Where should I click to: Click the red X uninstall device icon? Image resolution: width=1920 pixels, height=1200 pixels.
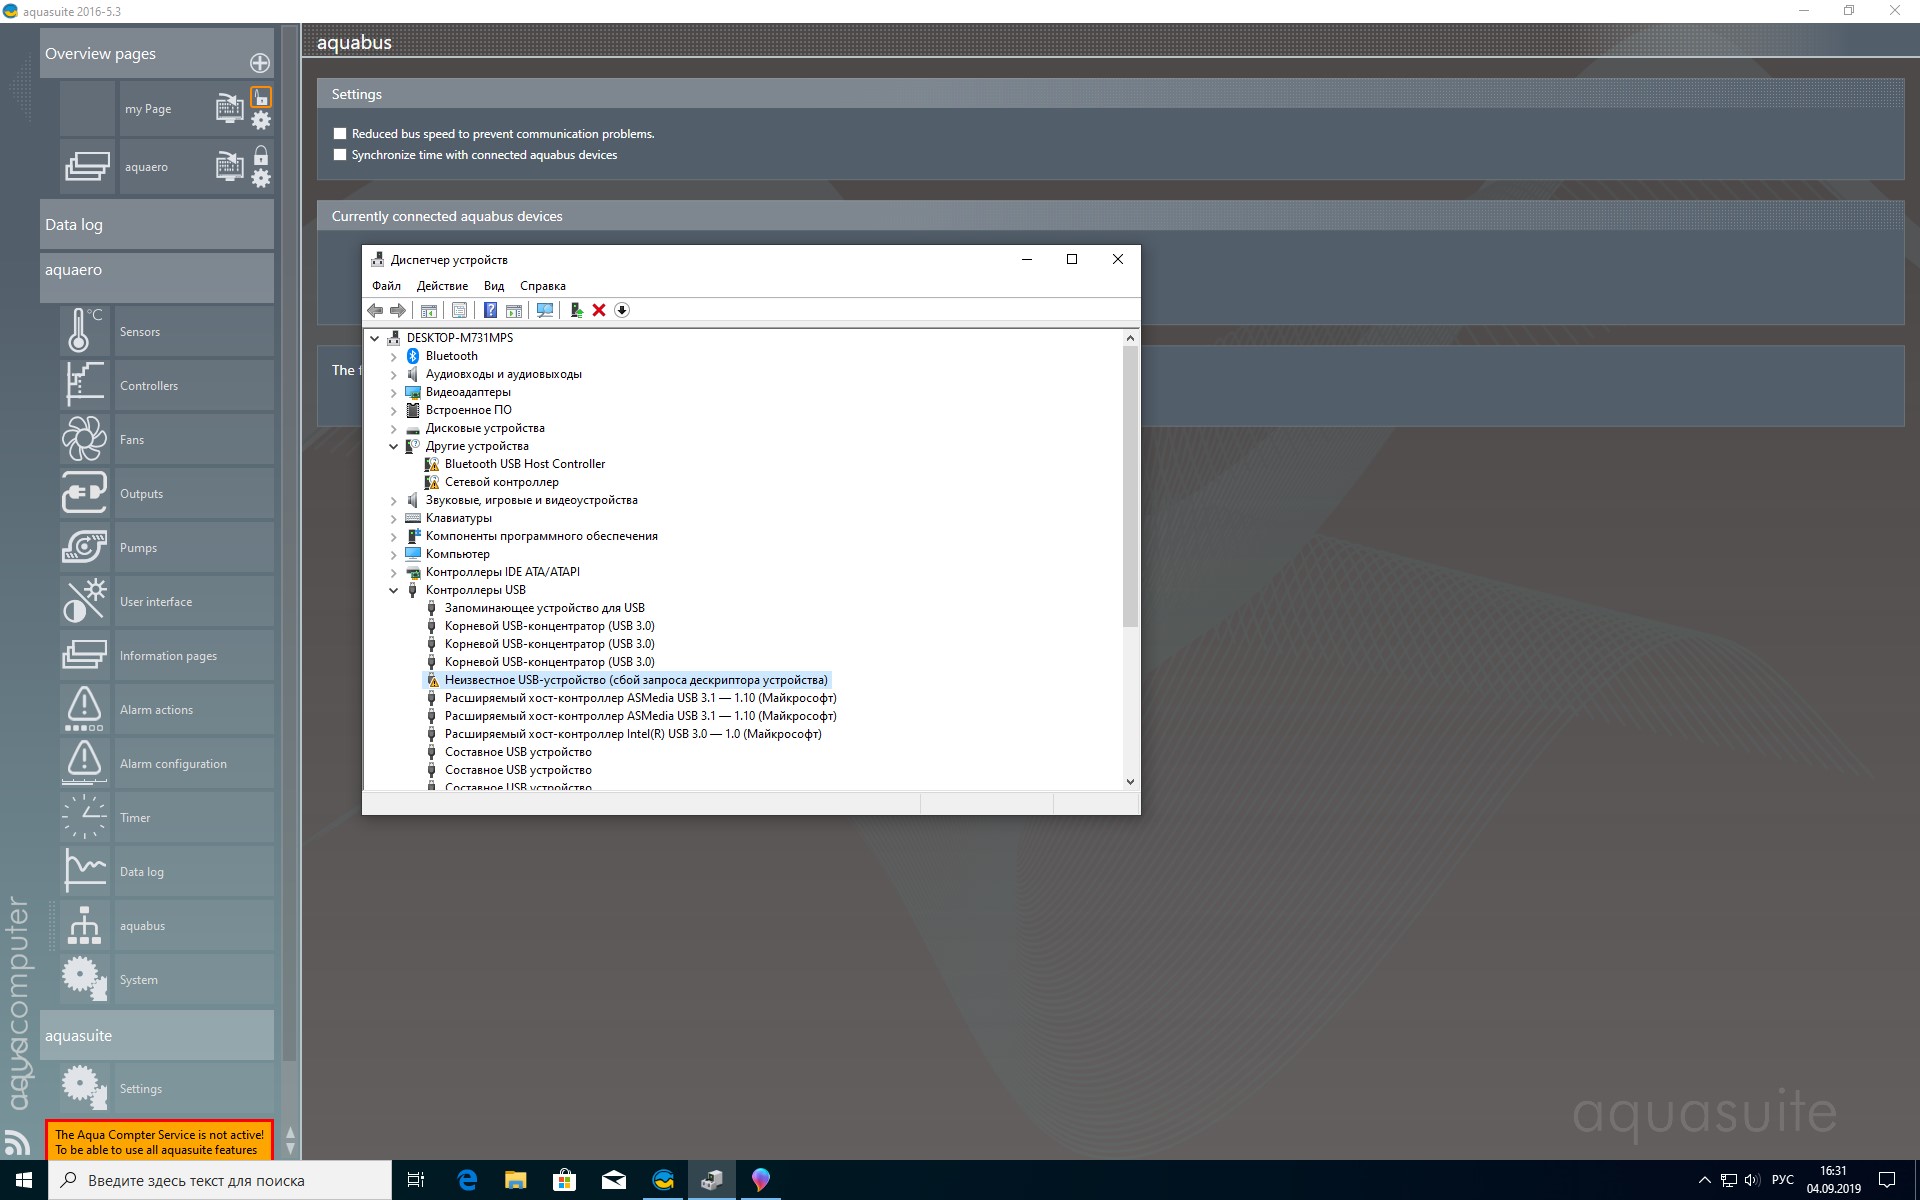pyautogui.click(x=599, y=310)
